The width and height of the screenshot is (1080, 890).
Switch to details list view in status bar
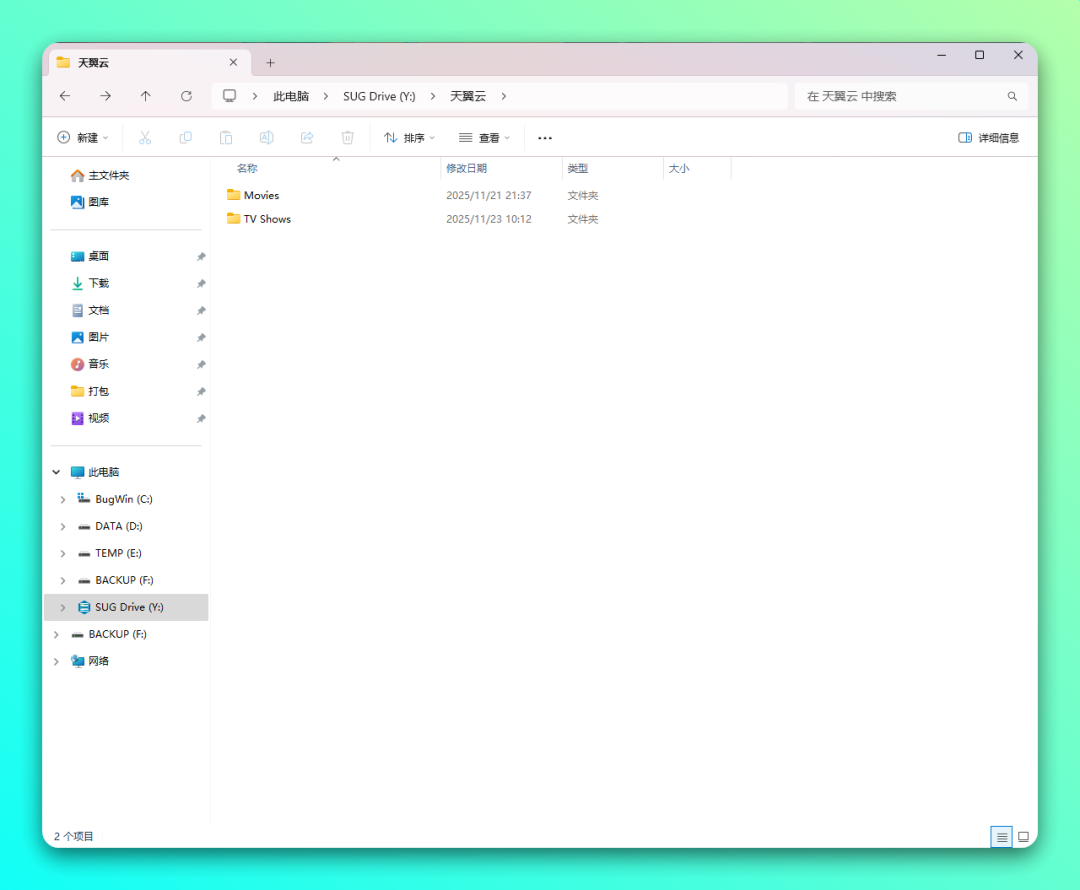point(1001,837)
